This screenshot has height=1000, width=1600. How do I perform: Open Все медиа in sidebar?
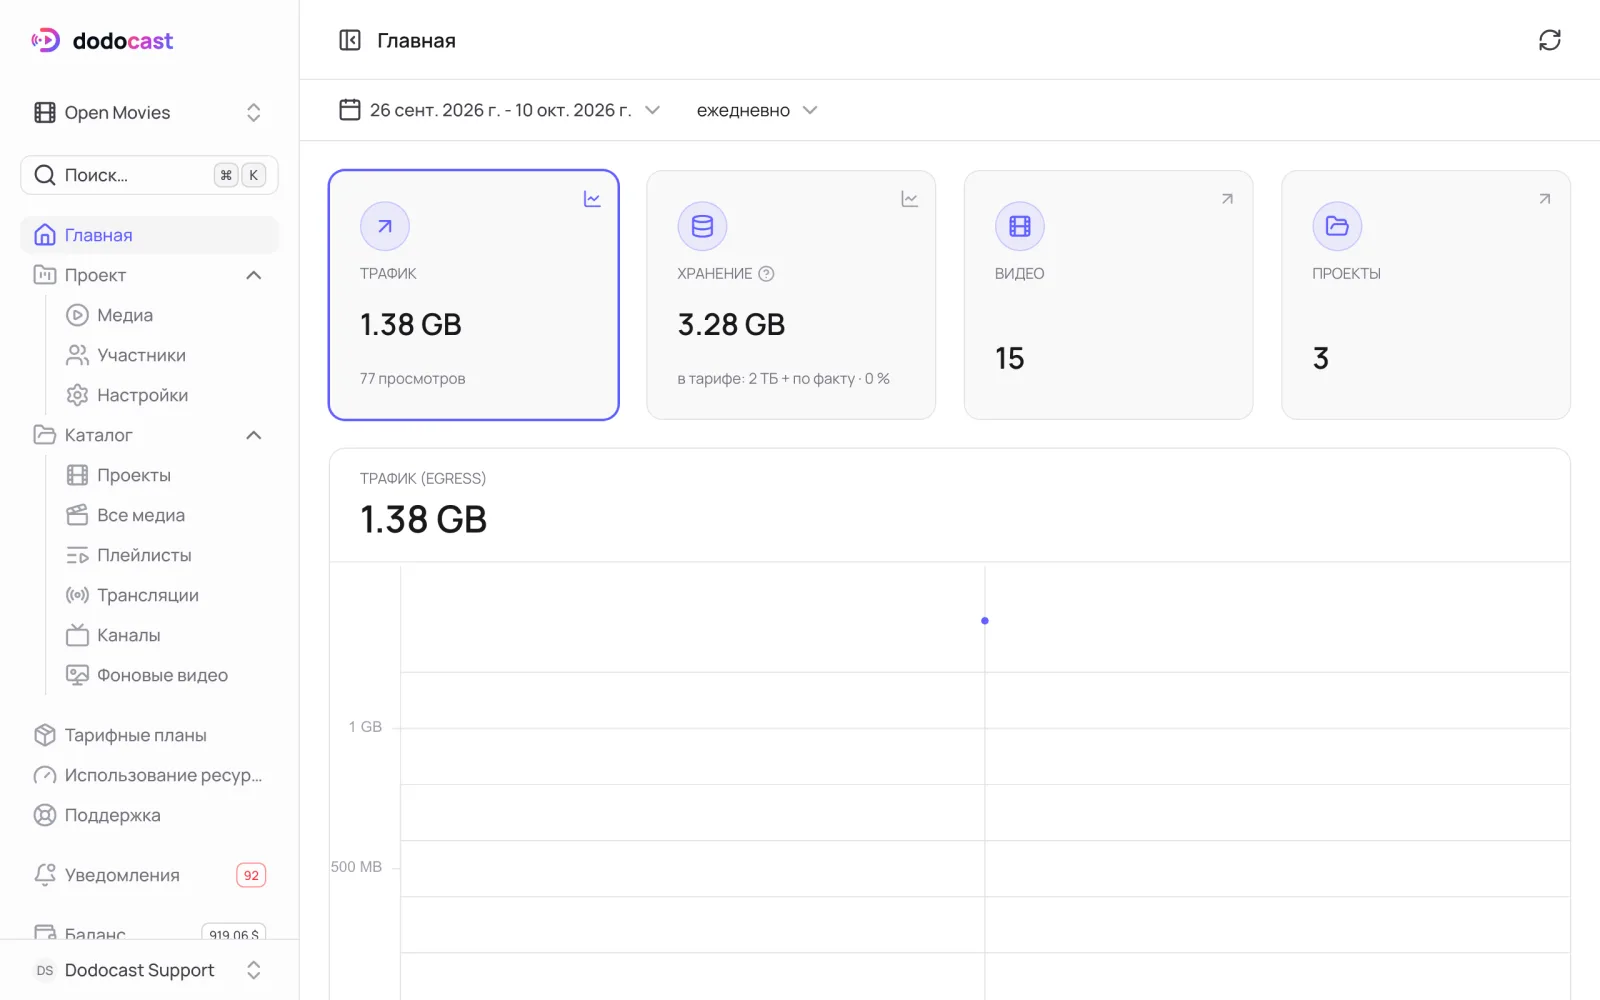click(x=165, y=515)
